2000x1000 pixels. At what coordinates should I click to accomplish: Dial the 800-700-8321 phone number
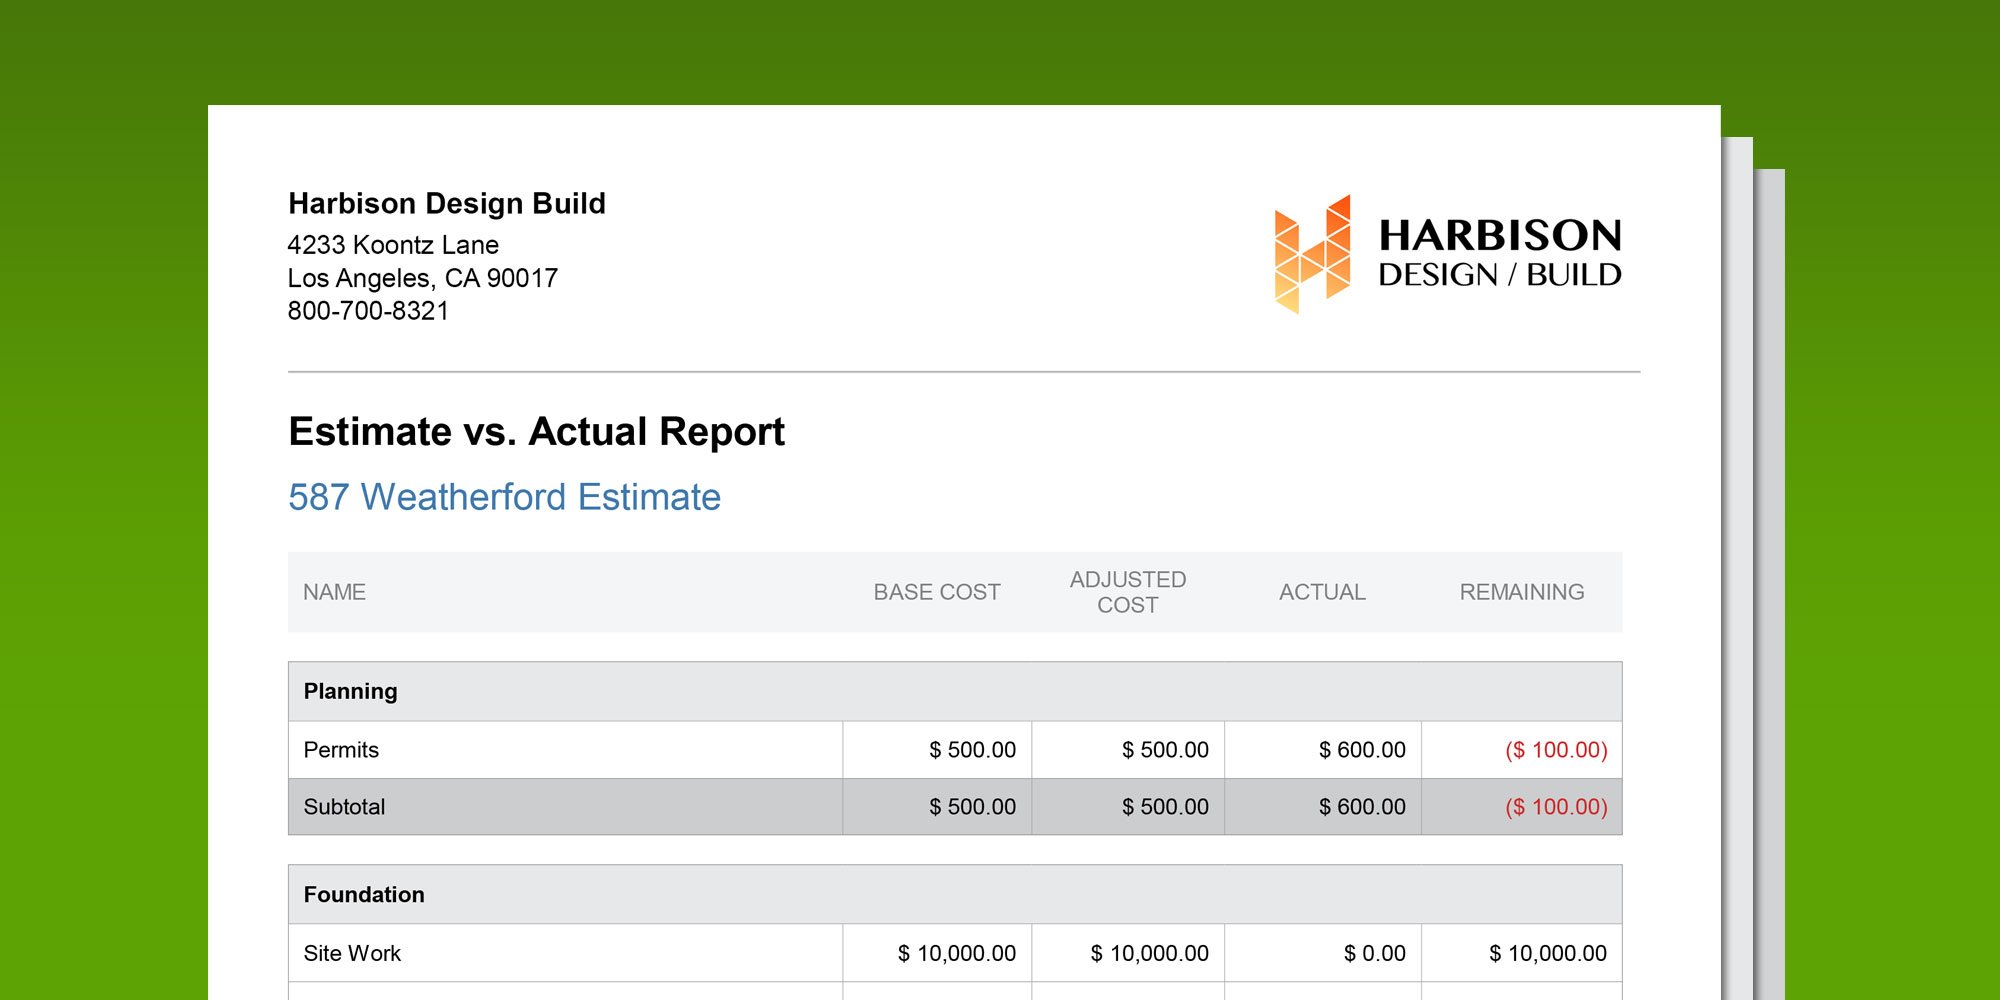point(368,311)
